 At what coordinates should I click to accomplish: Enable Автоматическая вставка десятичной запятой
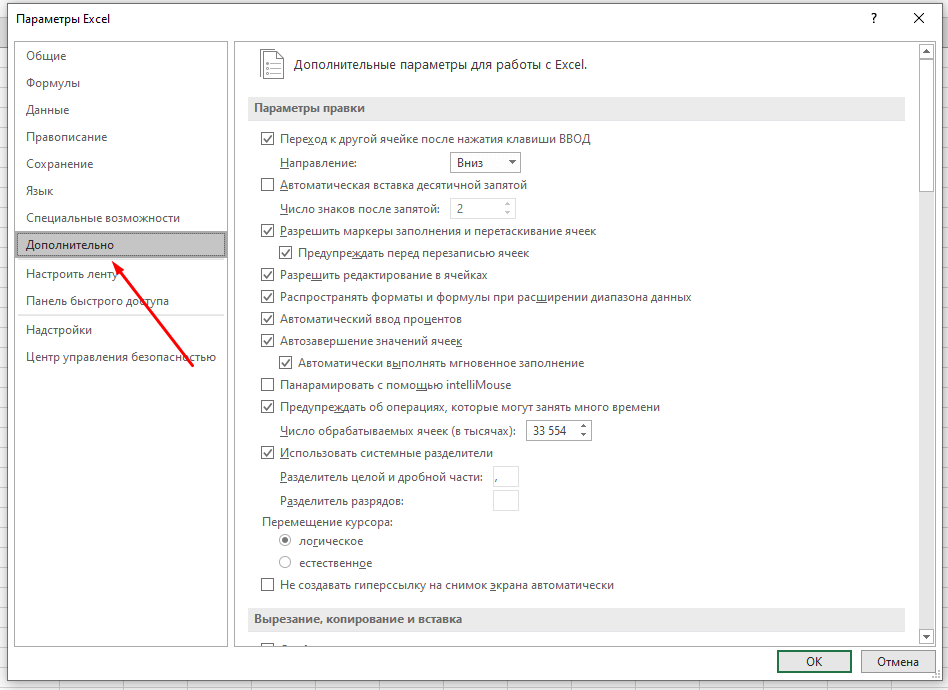pos(267,184)
